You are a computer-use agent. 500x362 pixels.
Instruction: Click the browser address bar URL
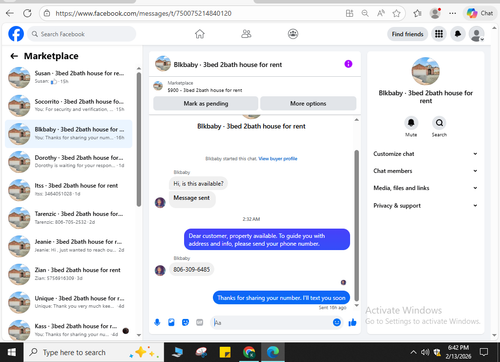143,13
